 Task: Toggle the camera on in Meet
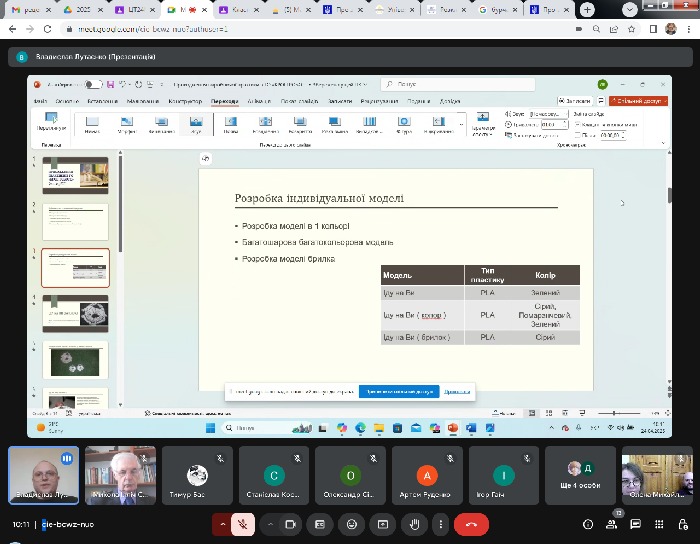point(292,524)
